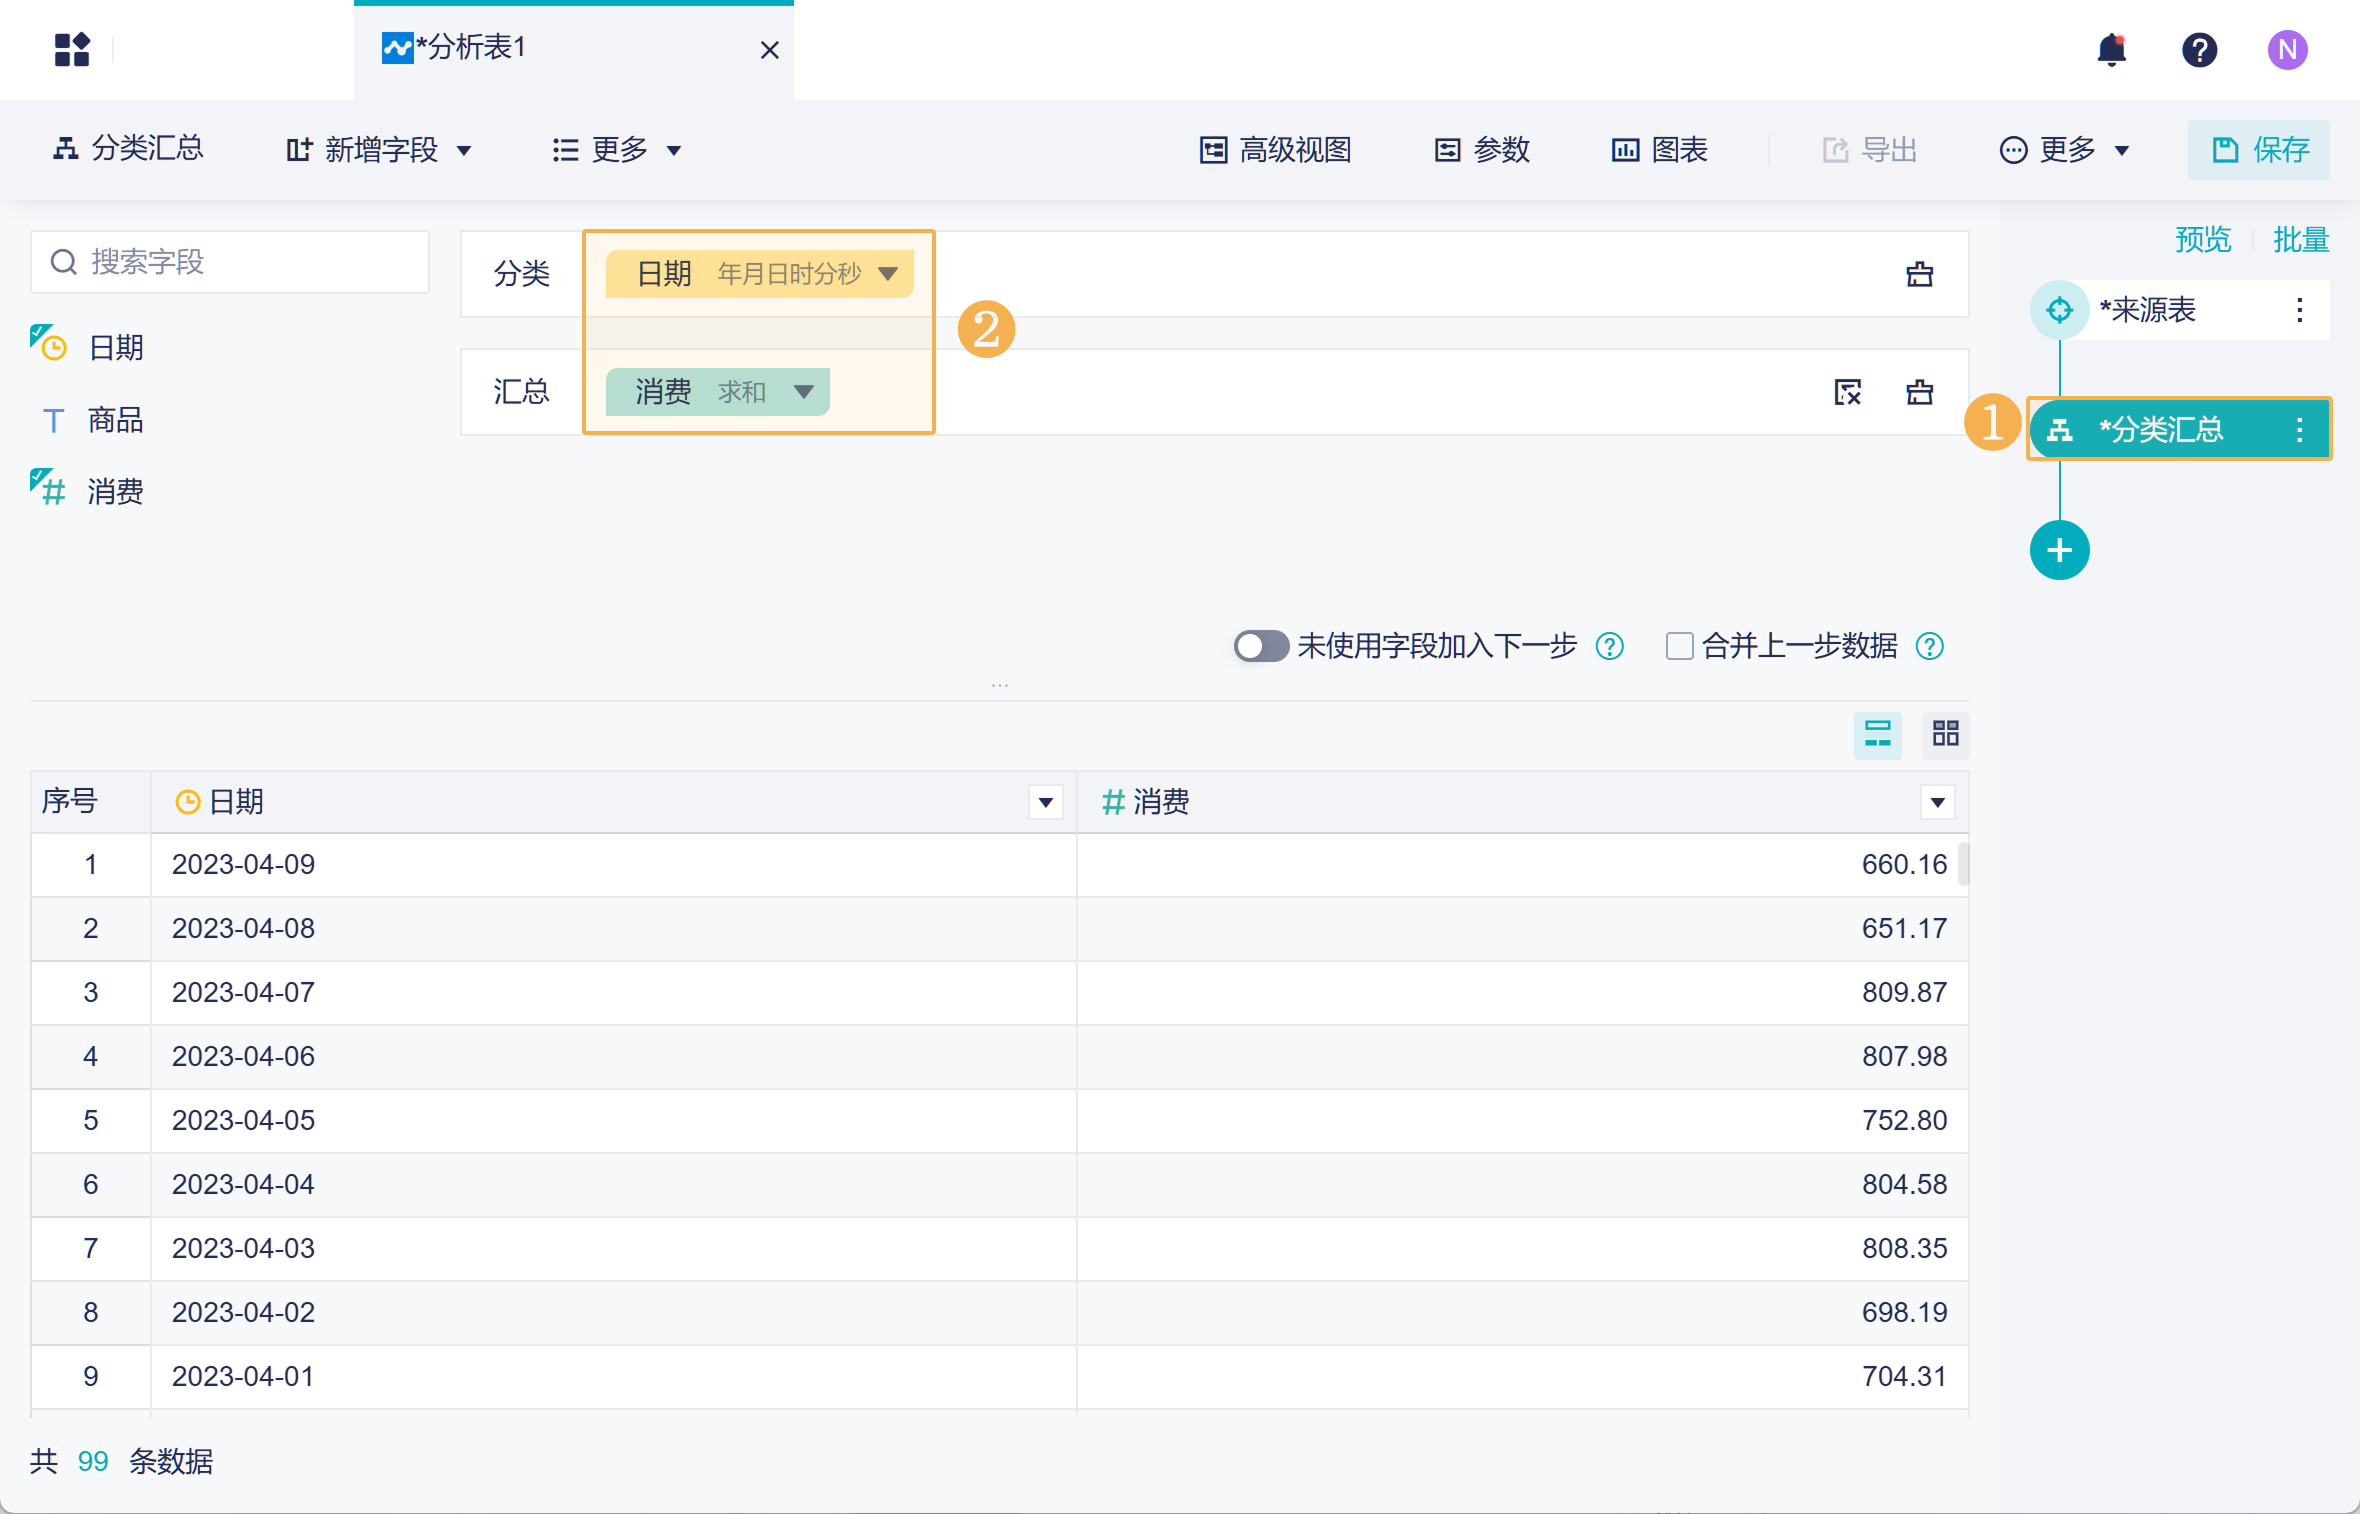Viewport: 2360px width, 1514px height.
Task: Click the 保存 button
Action: click(x=2259, y=150)
